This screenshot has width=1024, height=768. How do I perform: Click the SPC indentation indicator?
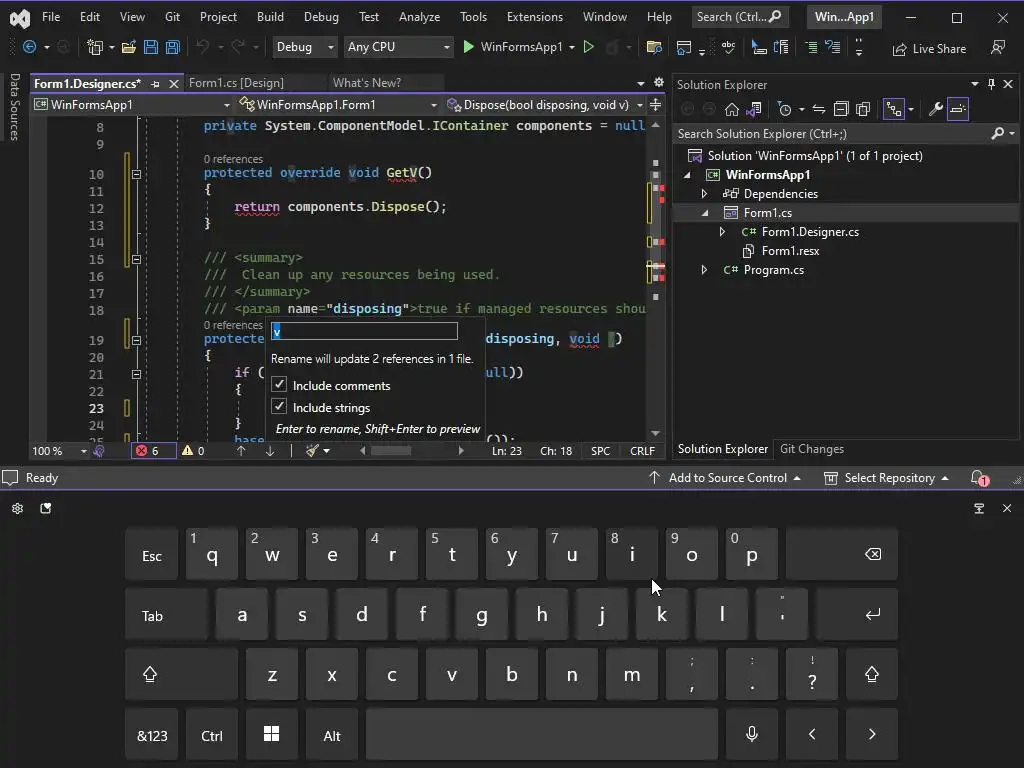(x=600, y=451)
